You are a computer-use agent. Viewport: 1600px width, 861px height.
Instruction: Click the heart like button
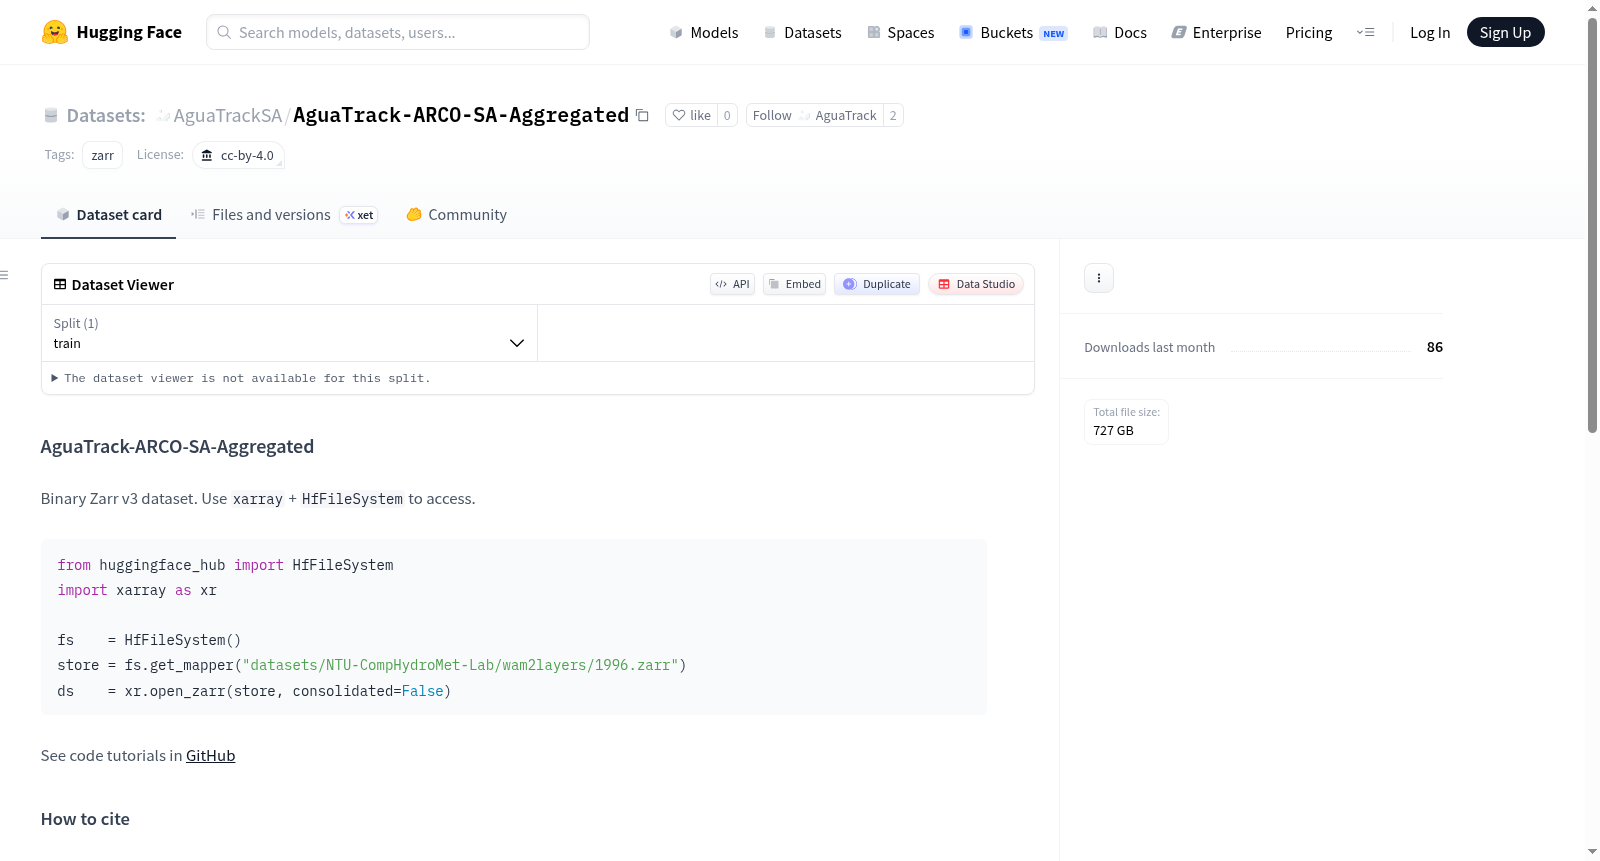coord(691,116)
